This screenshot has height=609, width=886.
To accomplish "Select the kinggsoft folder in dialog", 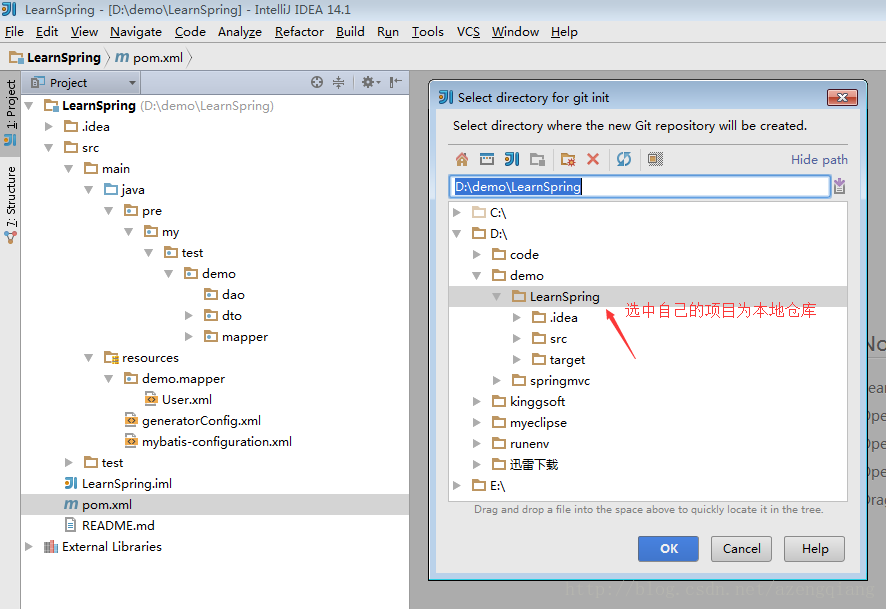I will pyautogui.click(x=537, y=401).
